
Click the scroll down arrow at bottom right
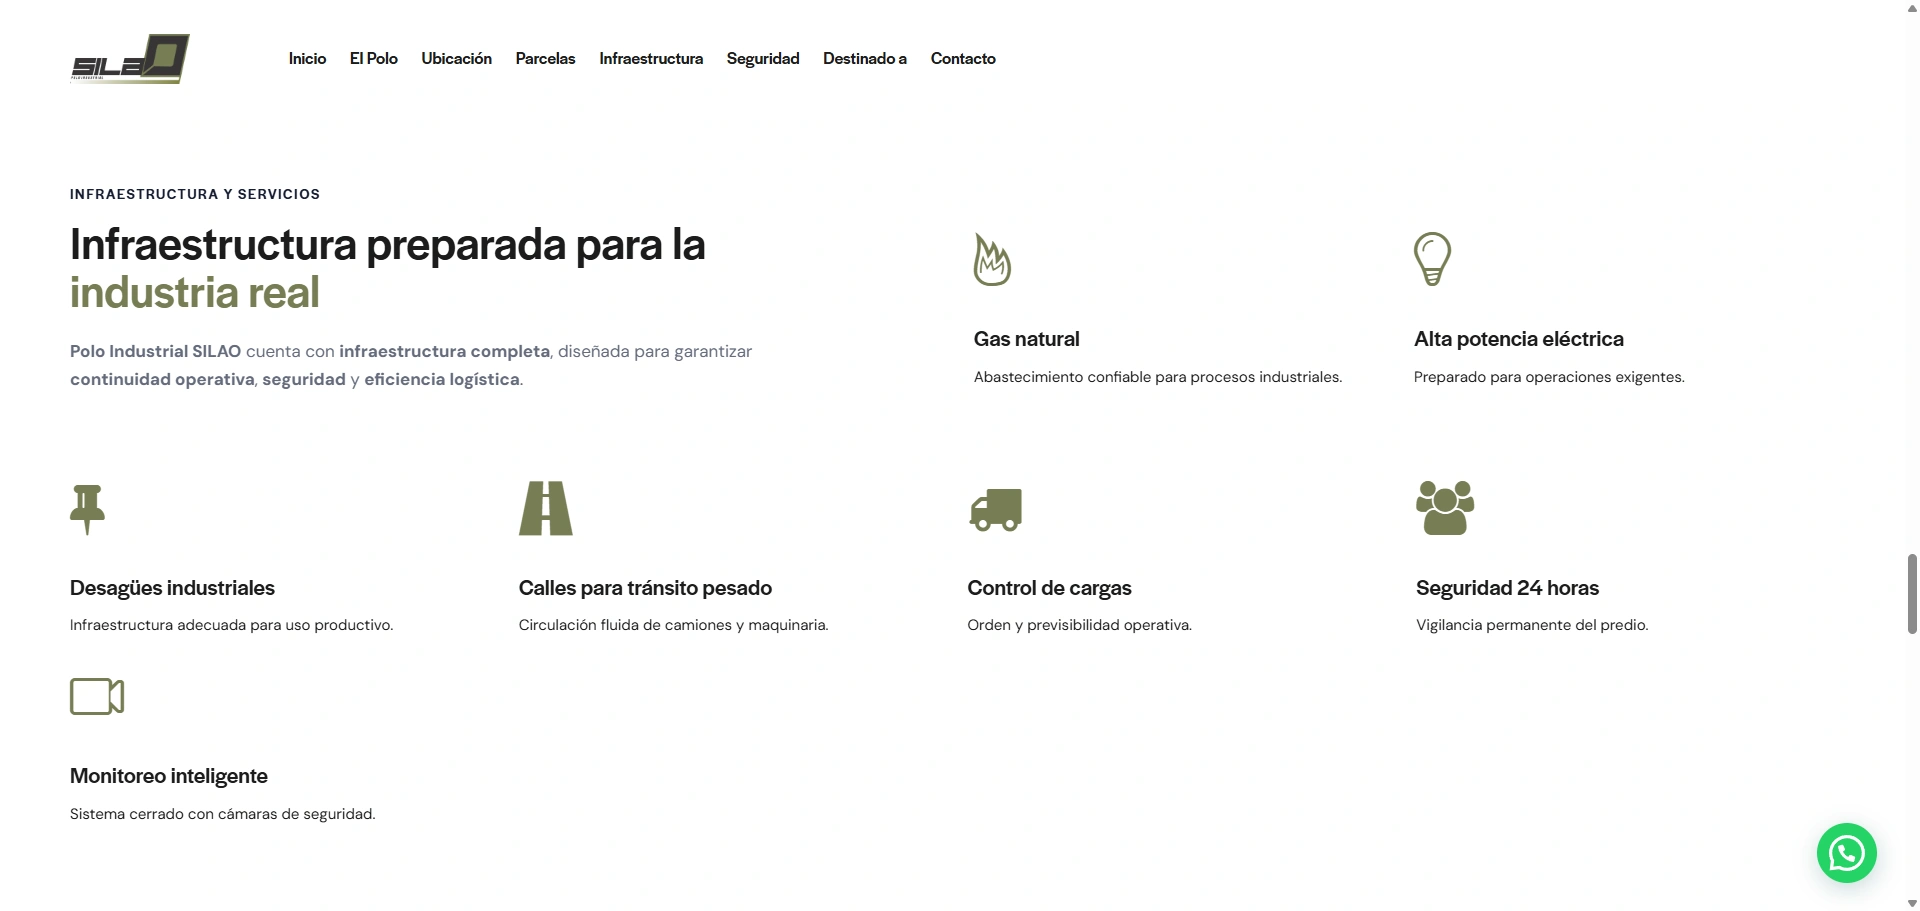pos(1912,903)
